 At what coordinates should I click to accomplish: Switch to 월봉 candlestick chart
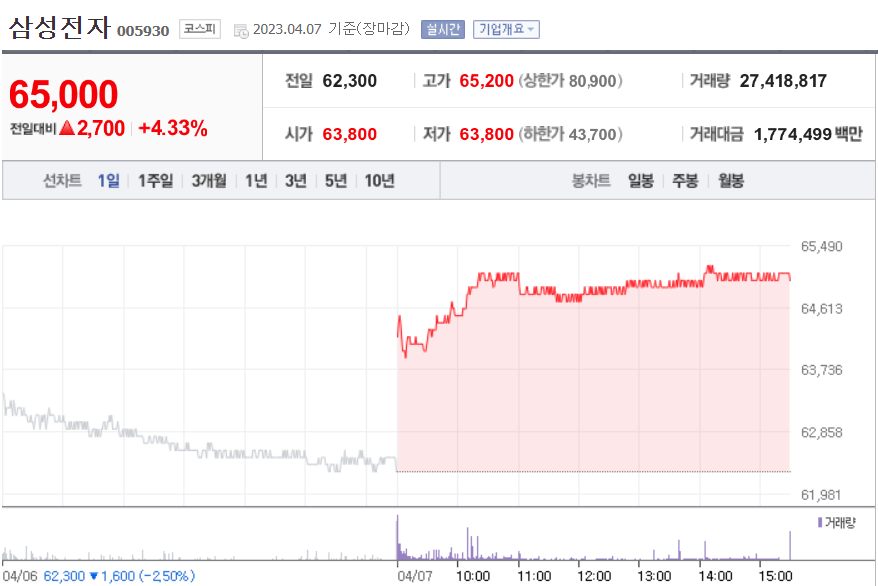tap(731, 180)
